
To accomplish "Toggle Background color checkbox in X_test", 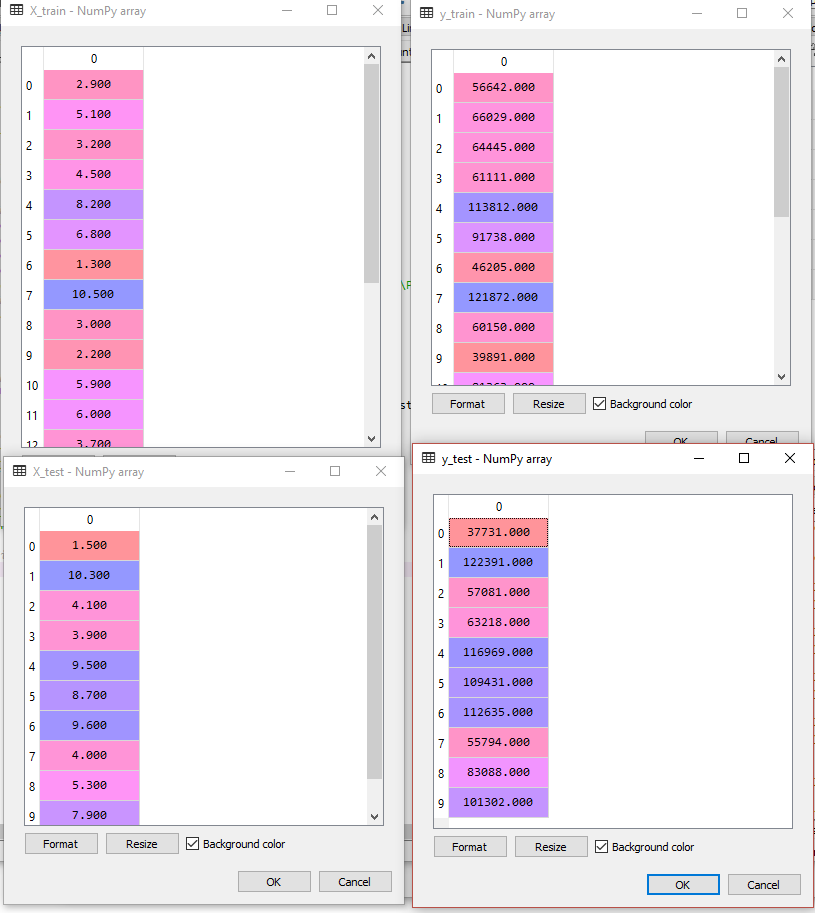I will point(193,844).
